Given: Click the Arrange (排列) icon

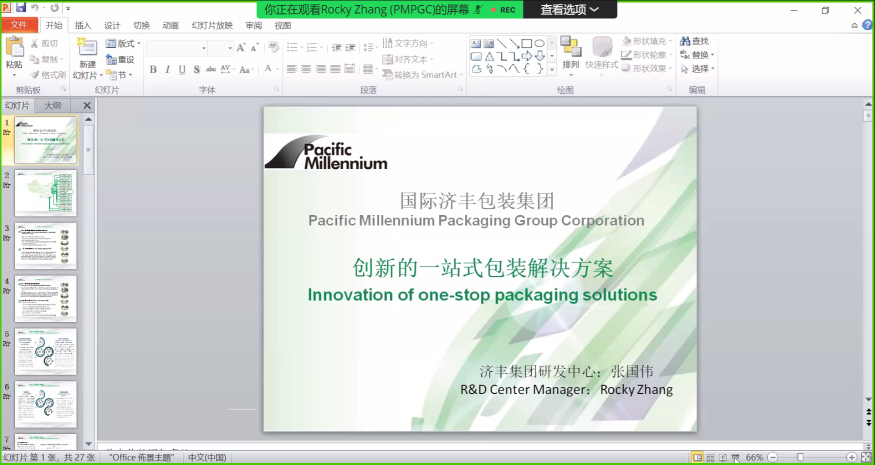Looking at the screenshot, I should pyautogui.click(x=571, y=46).
